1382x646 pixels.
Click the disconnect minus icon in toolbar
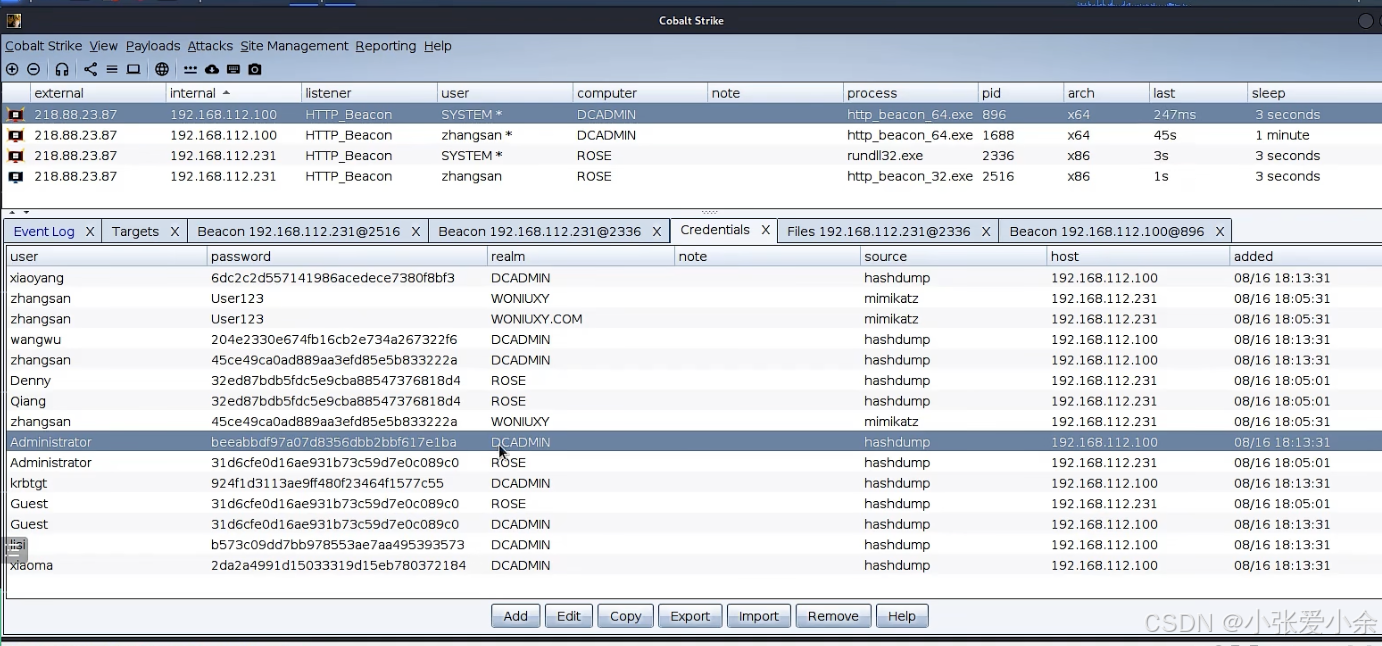tap(33, 69)
